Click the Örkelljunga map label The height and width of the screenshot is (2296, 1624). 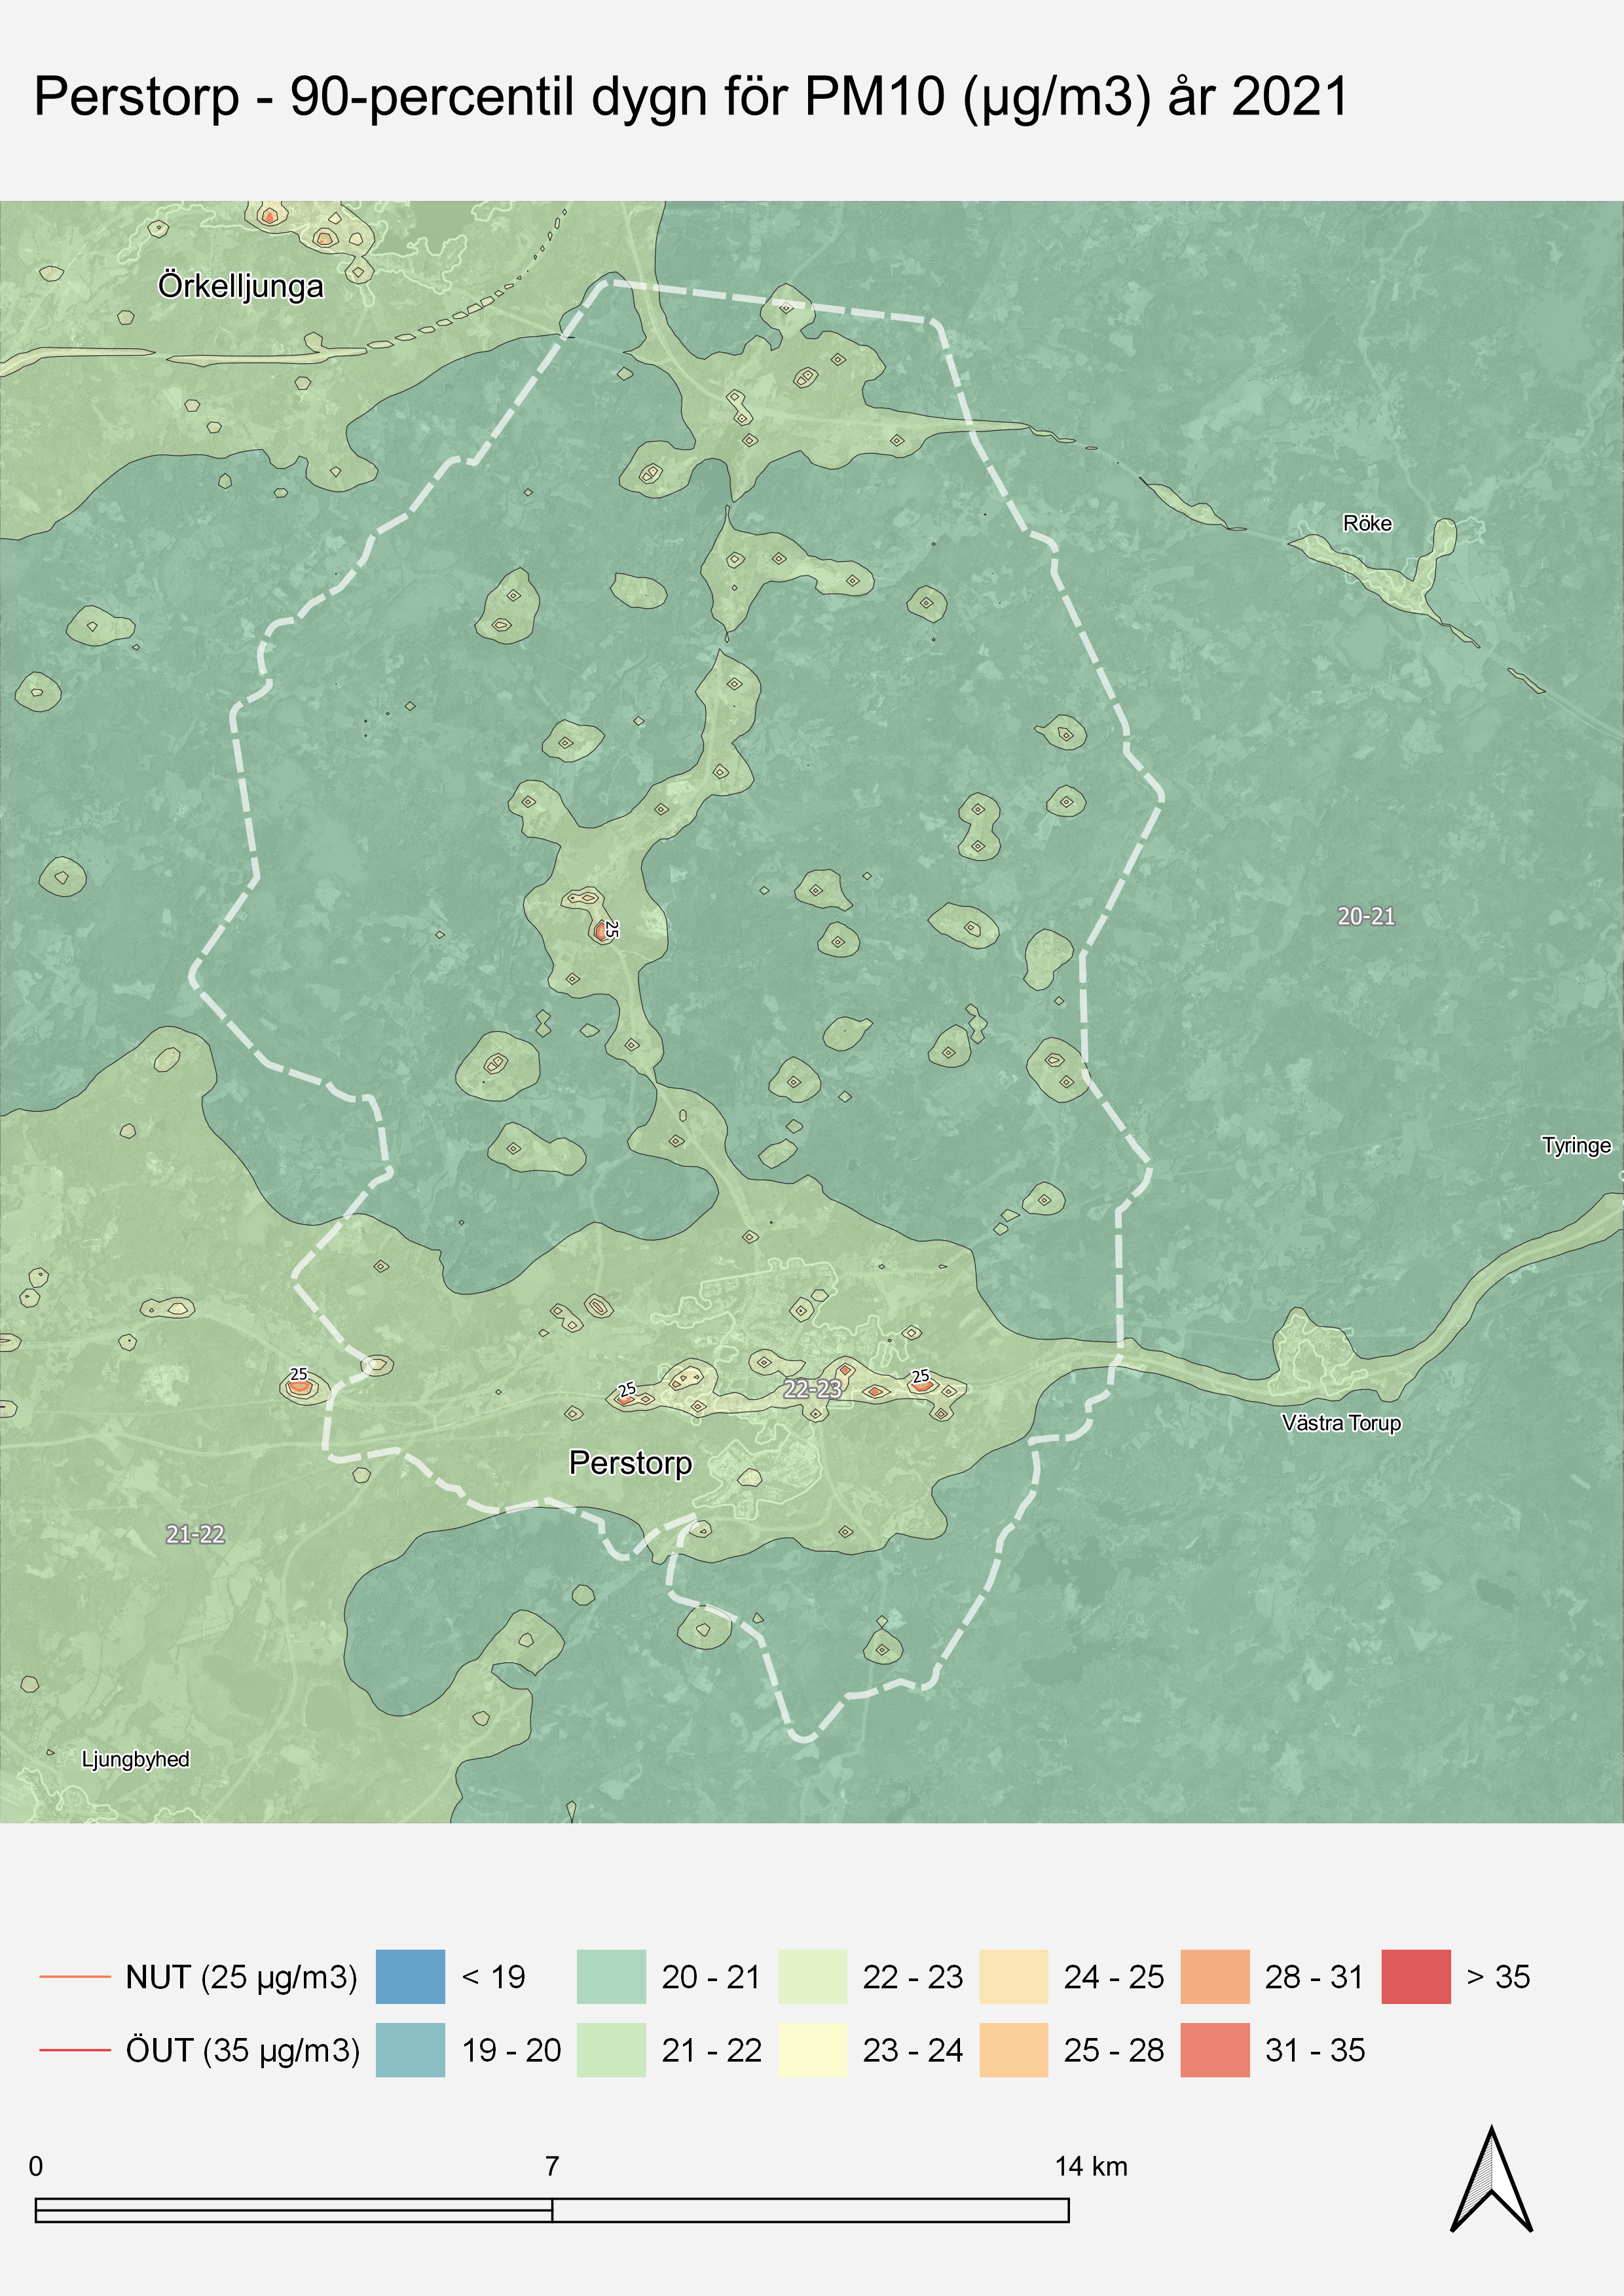point(241,287)
